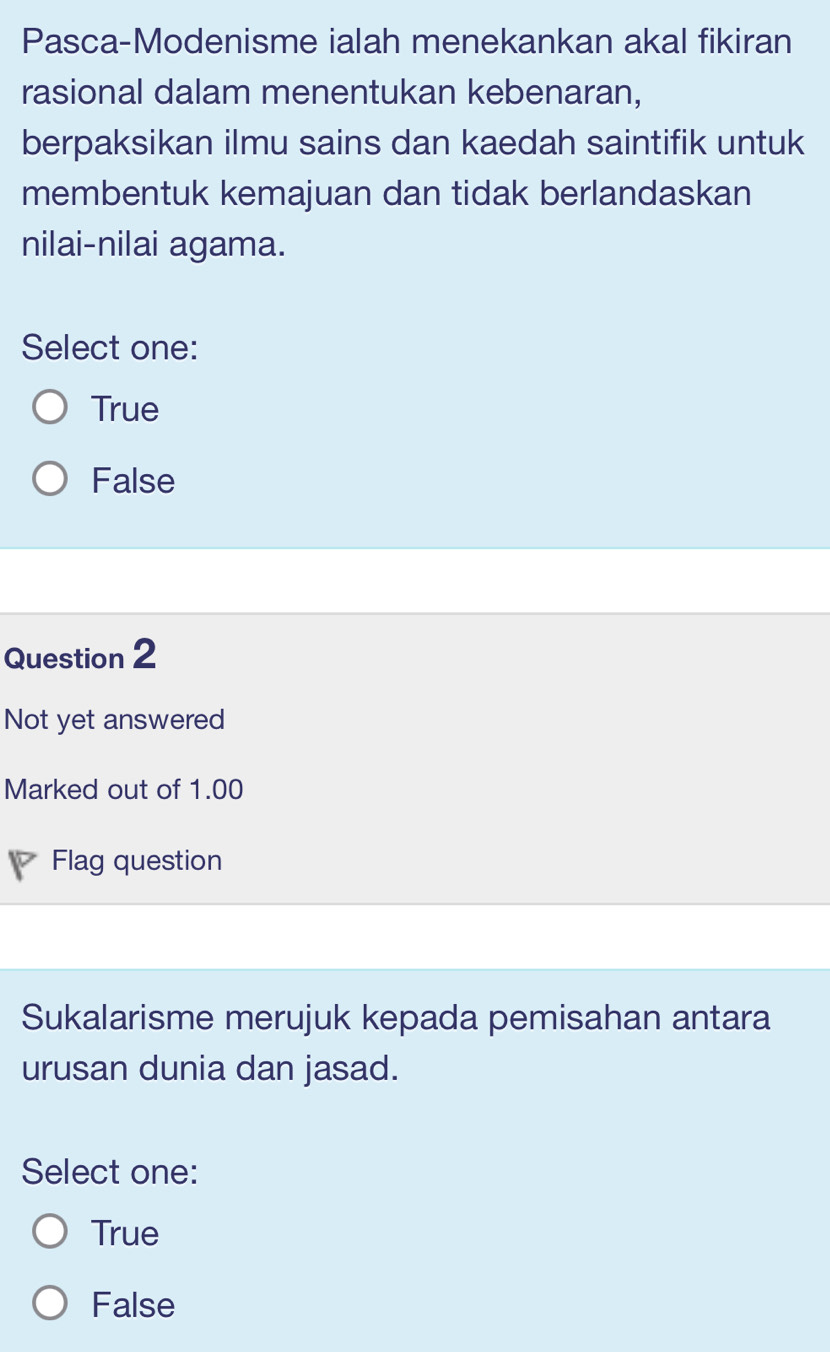Click the Marked out of 1.00 text
Viewport: 830px width, 1352px height.
click(x=124, y=790)
